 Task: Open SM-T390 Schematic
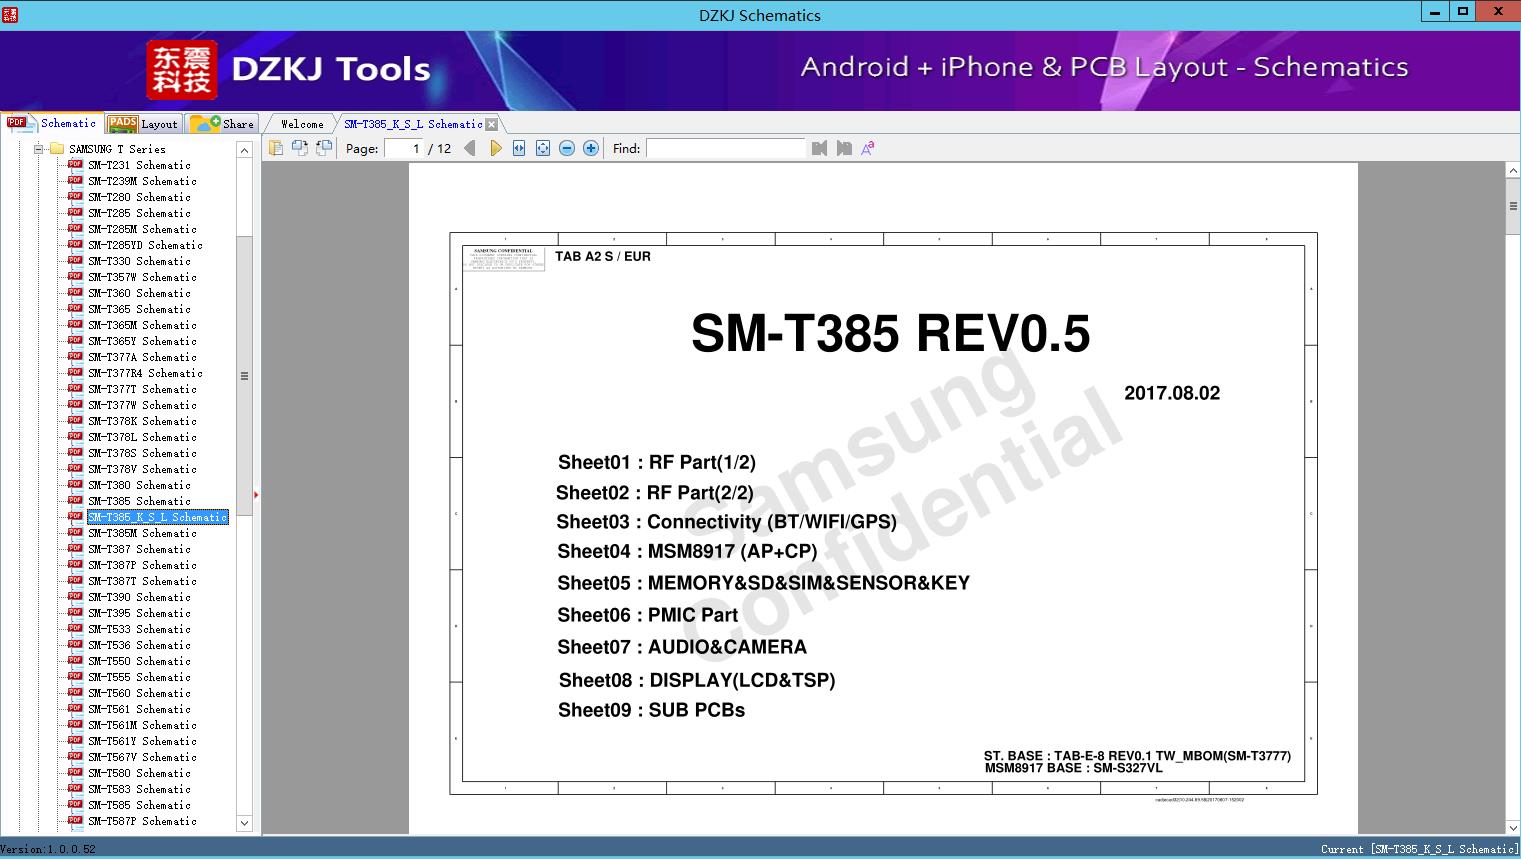(139, 597)
